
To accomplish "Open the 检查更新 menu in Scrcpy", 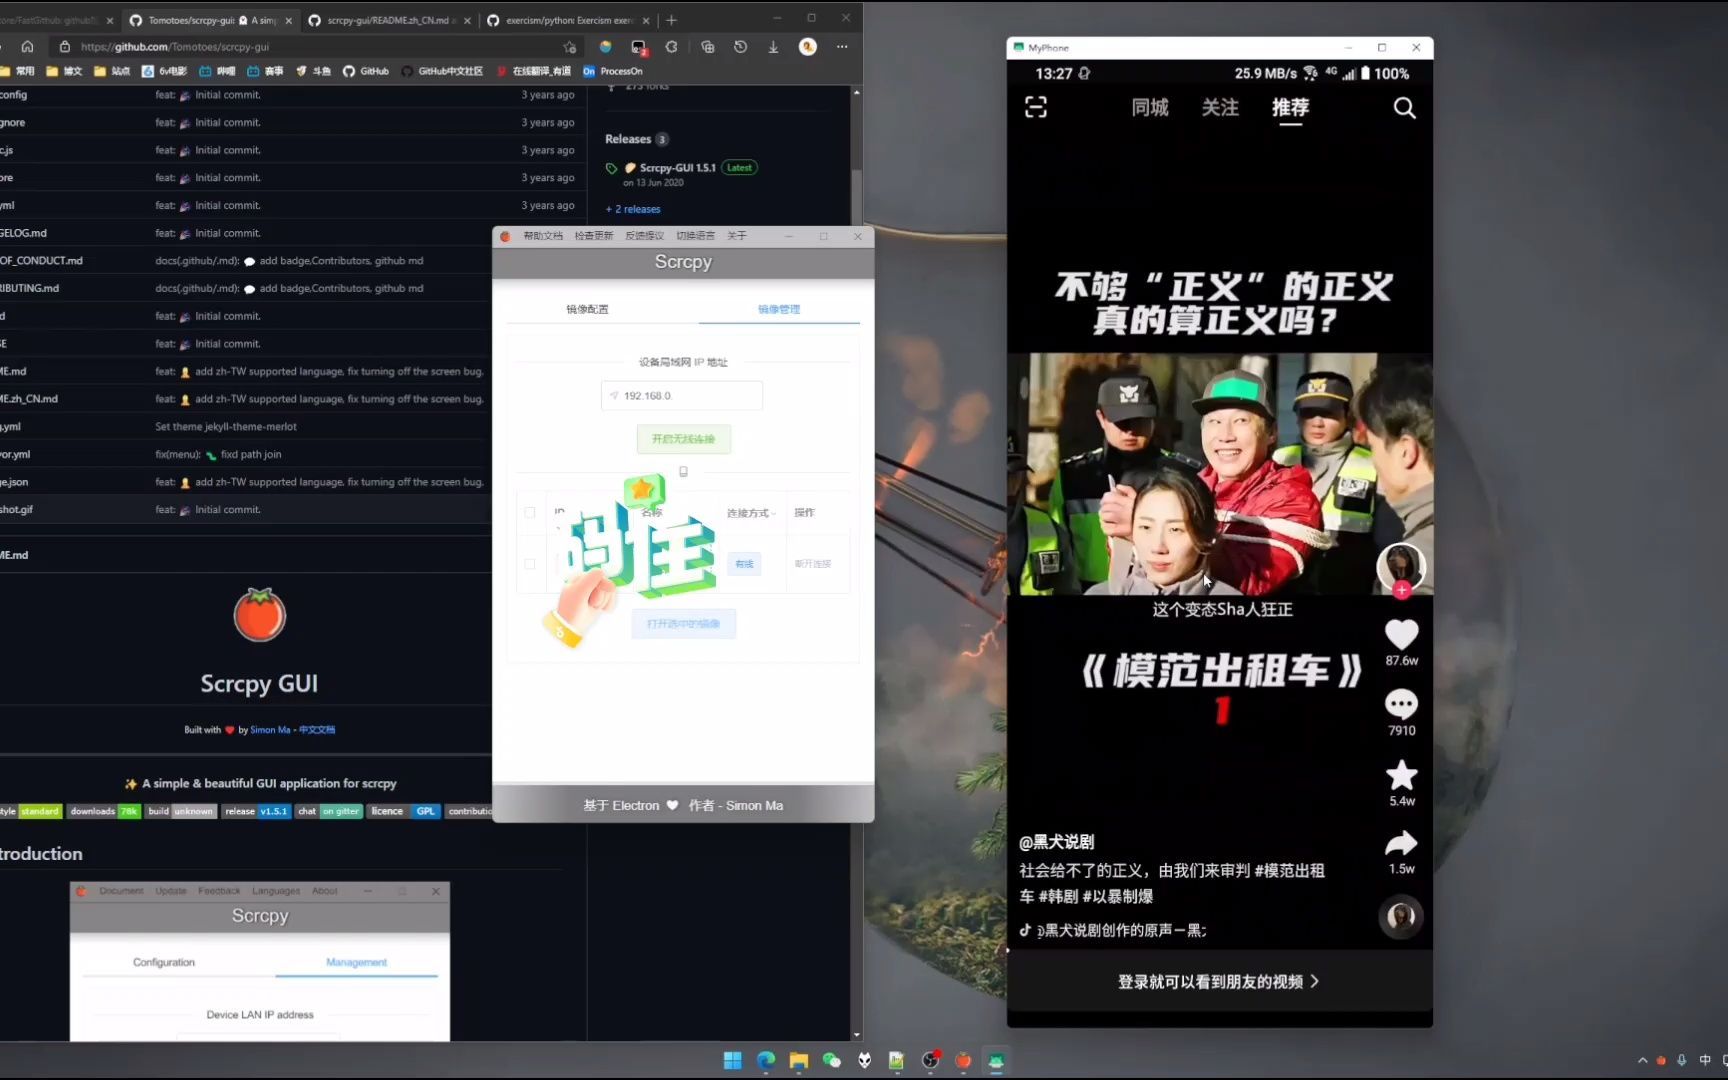I will [x=594, y=236].
